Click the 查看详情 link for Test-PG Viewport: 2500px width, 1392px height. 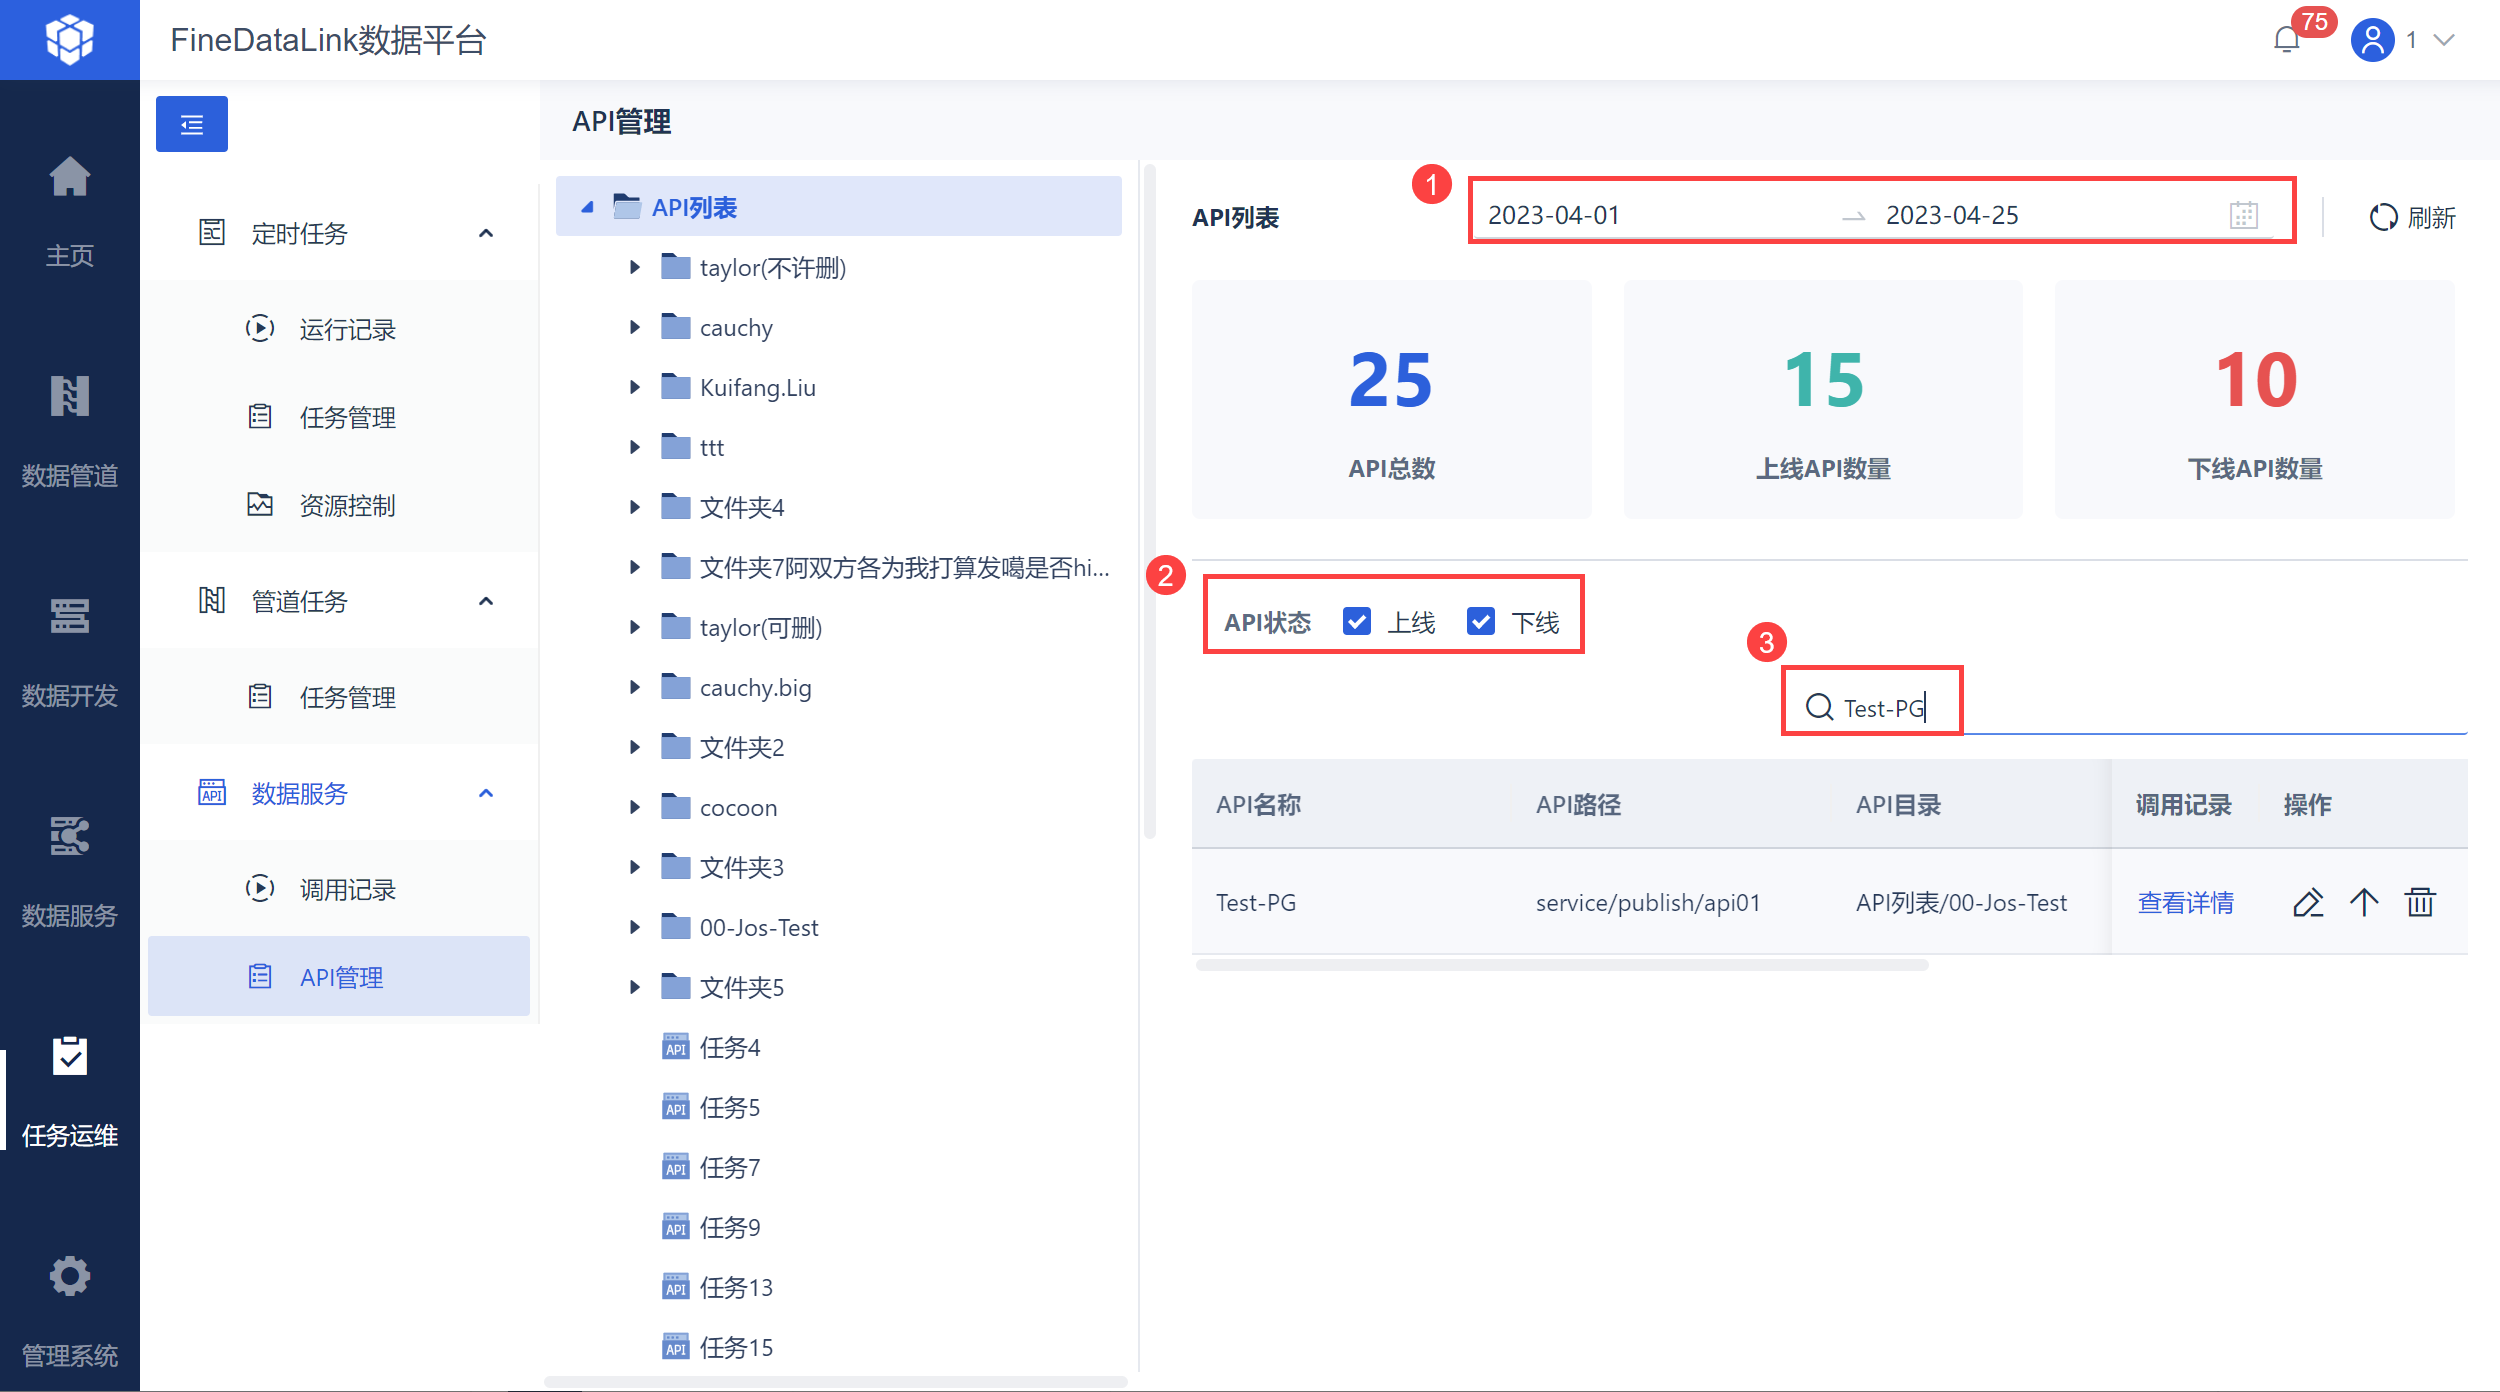(2185, 902)
